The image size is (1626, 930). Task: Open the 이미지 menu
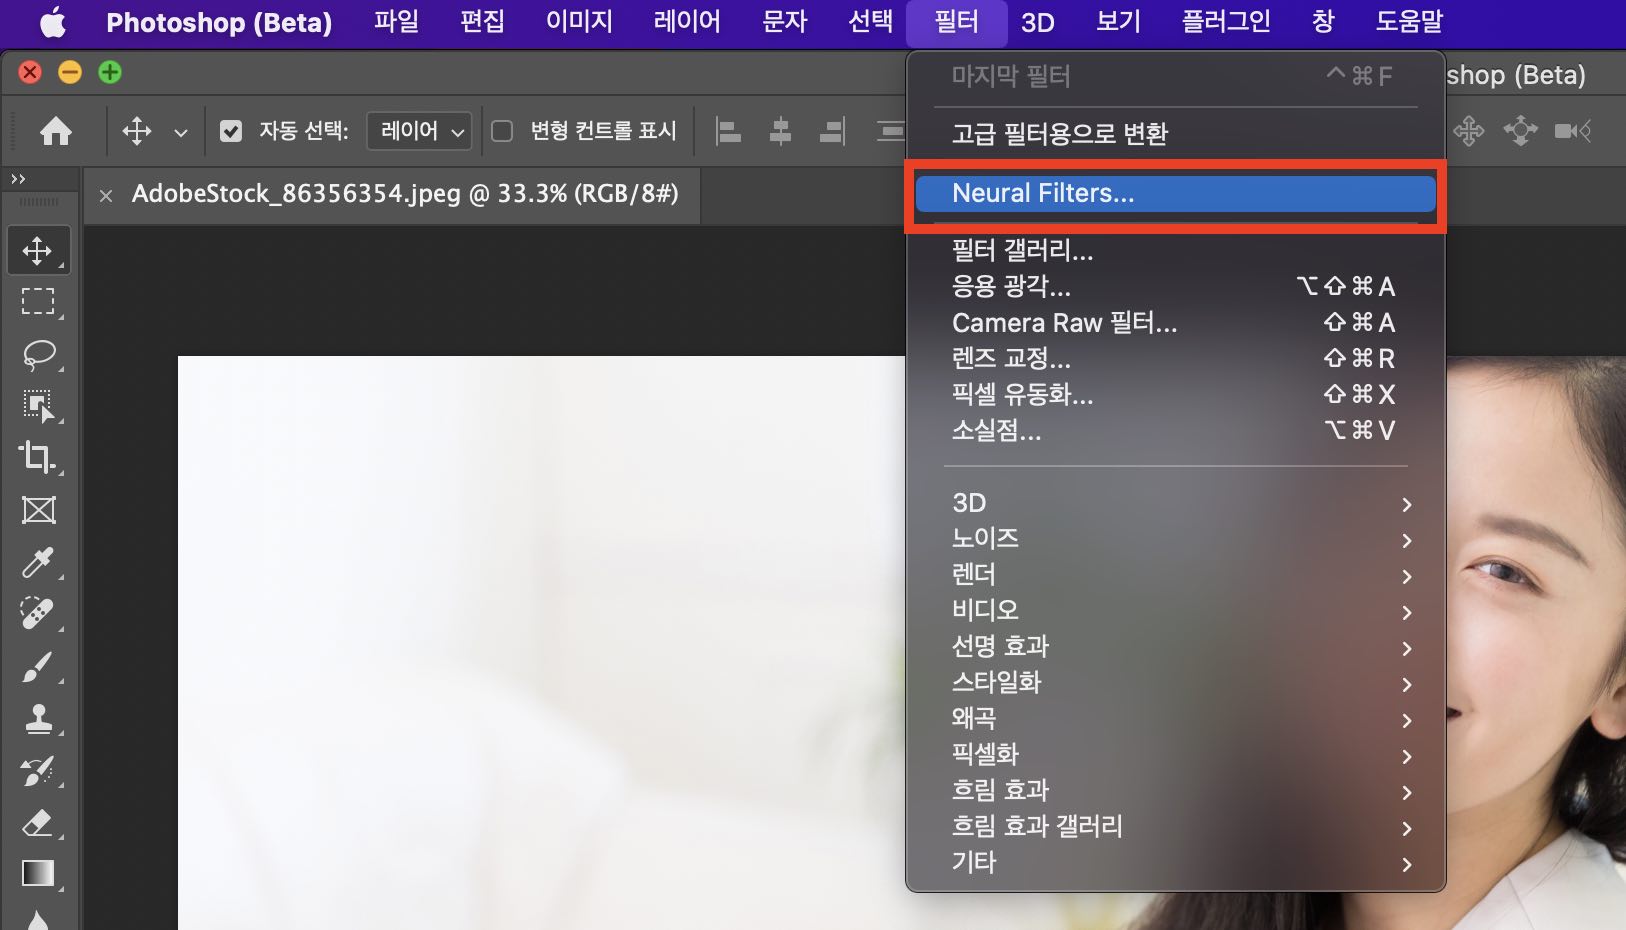[580, 22]
